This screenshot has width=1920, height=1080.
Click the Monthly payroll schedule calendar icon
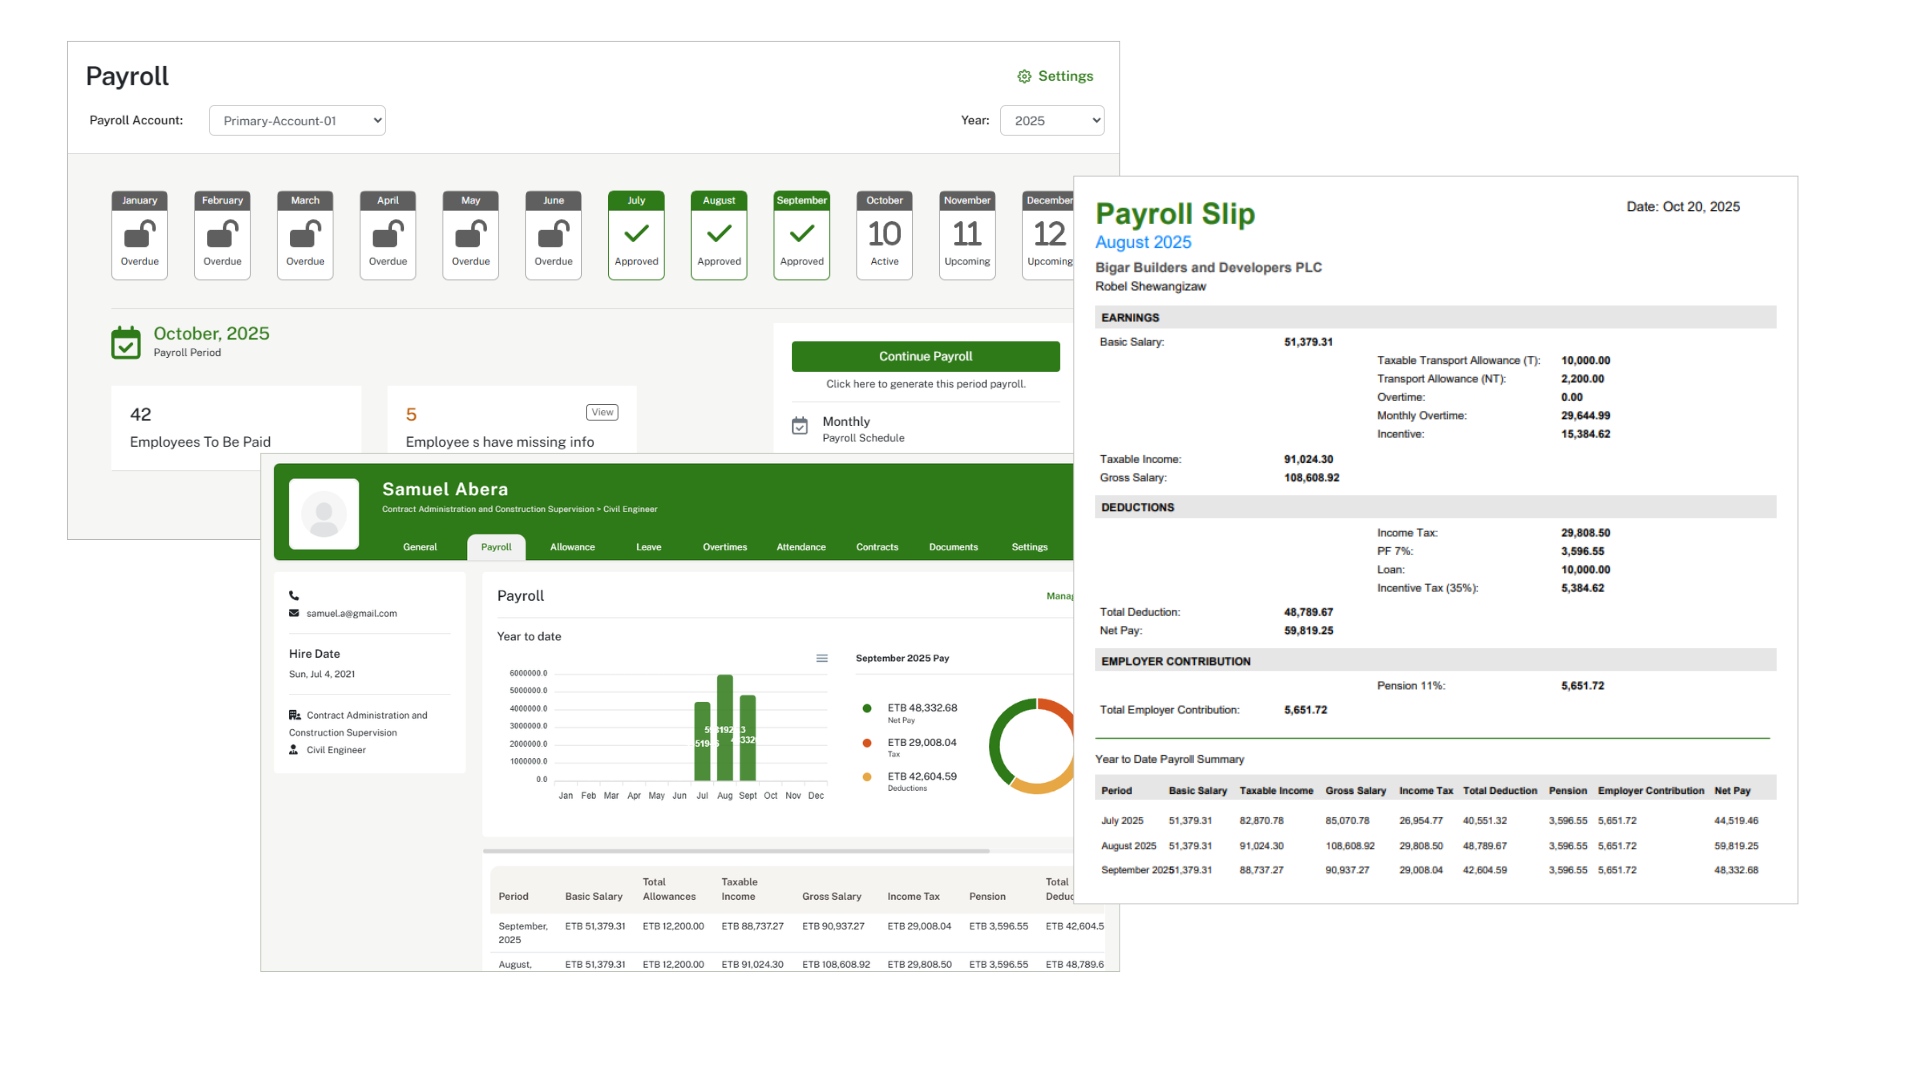(x=800, y=426)
